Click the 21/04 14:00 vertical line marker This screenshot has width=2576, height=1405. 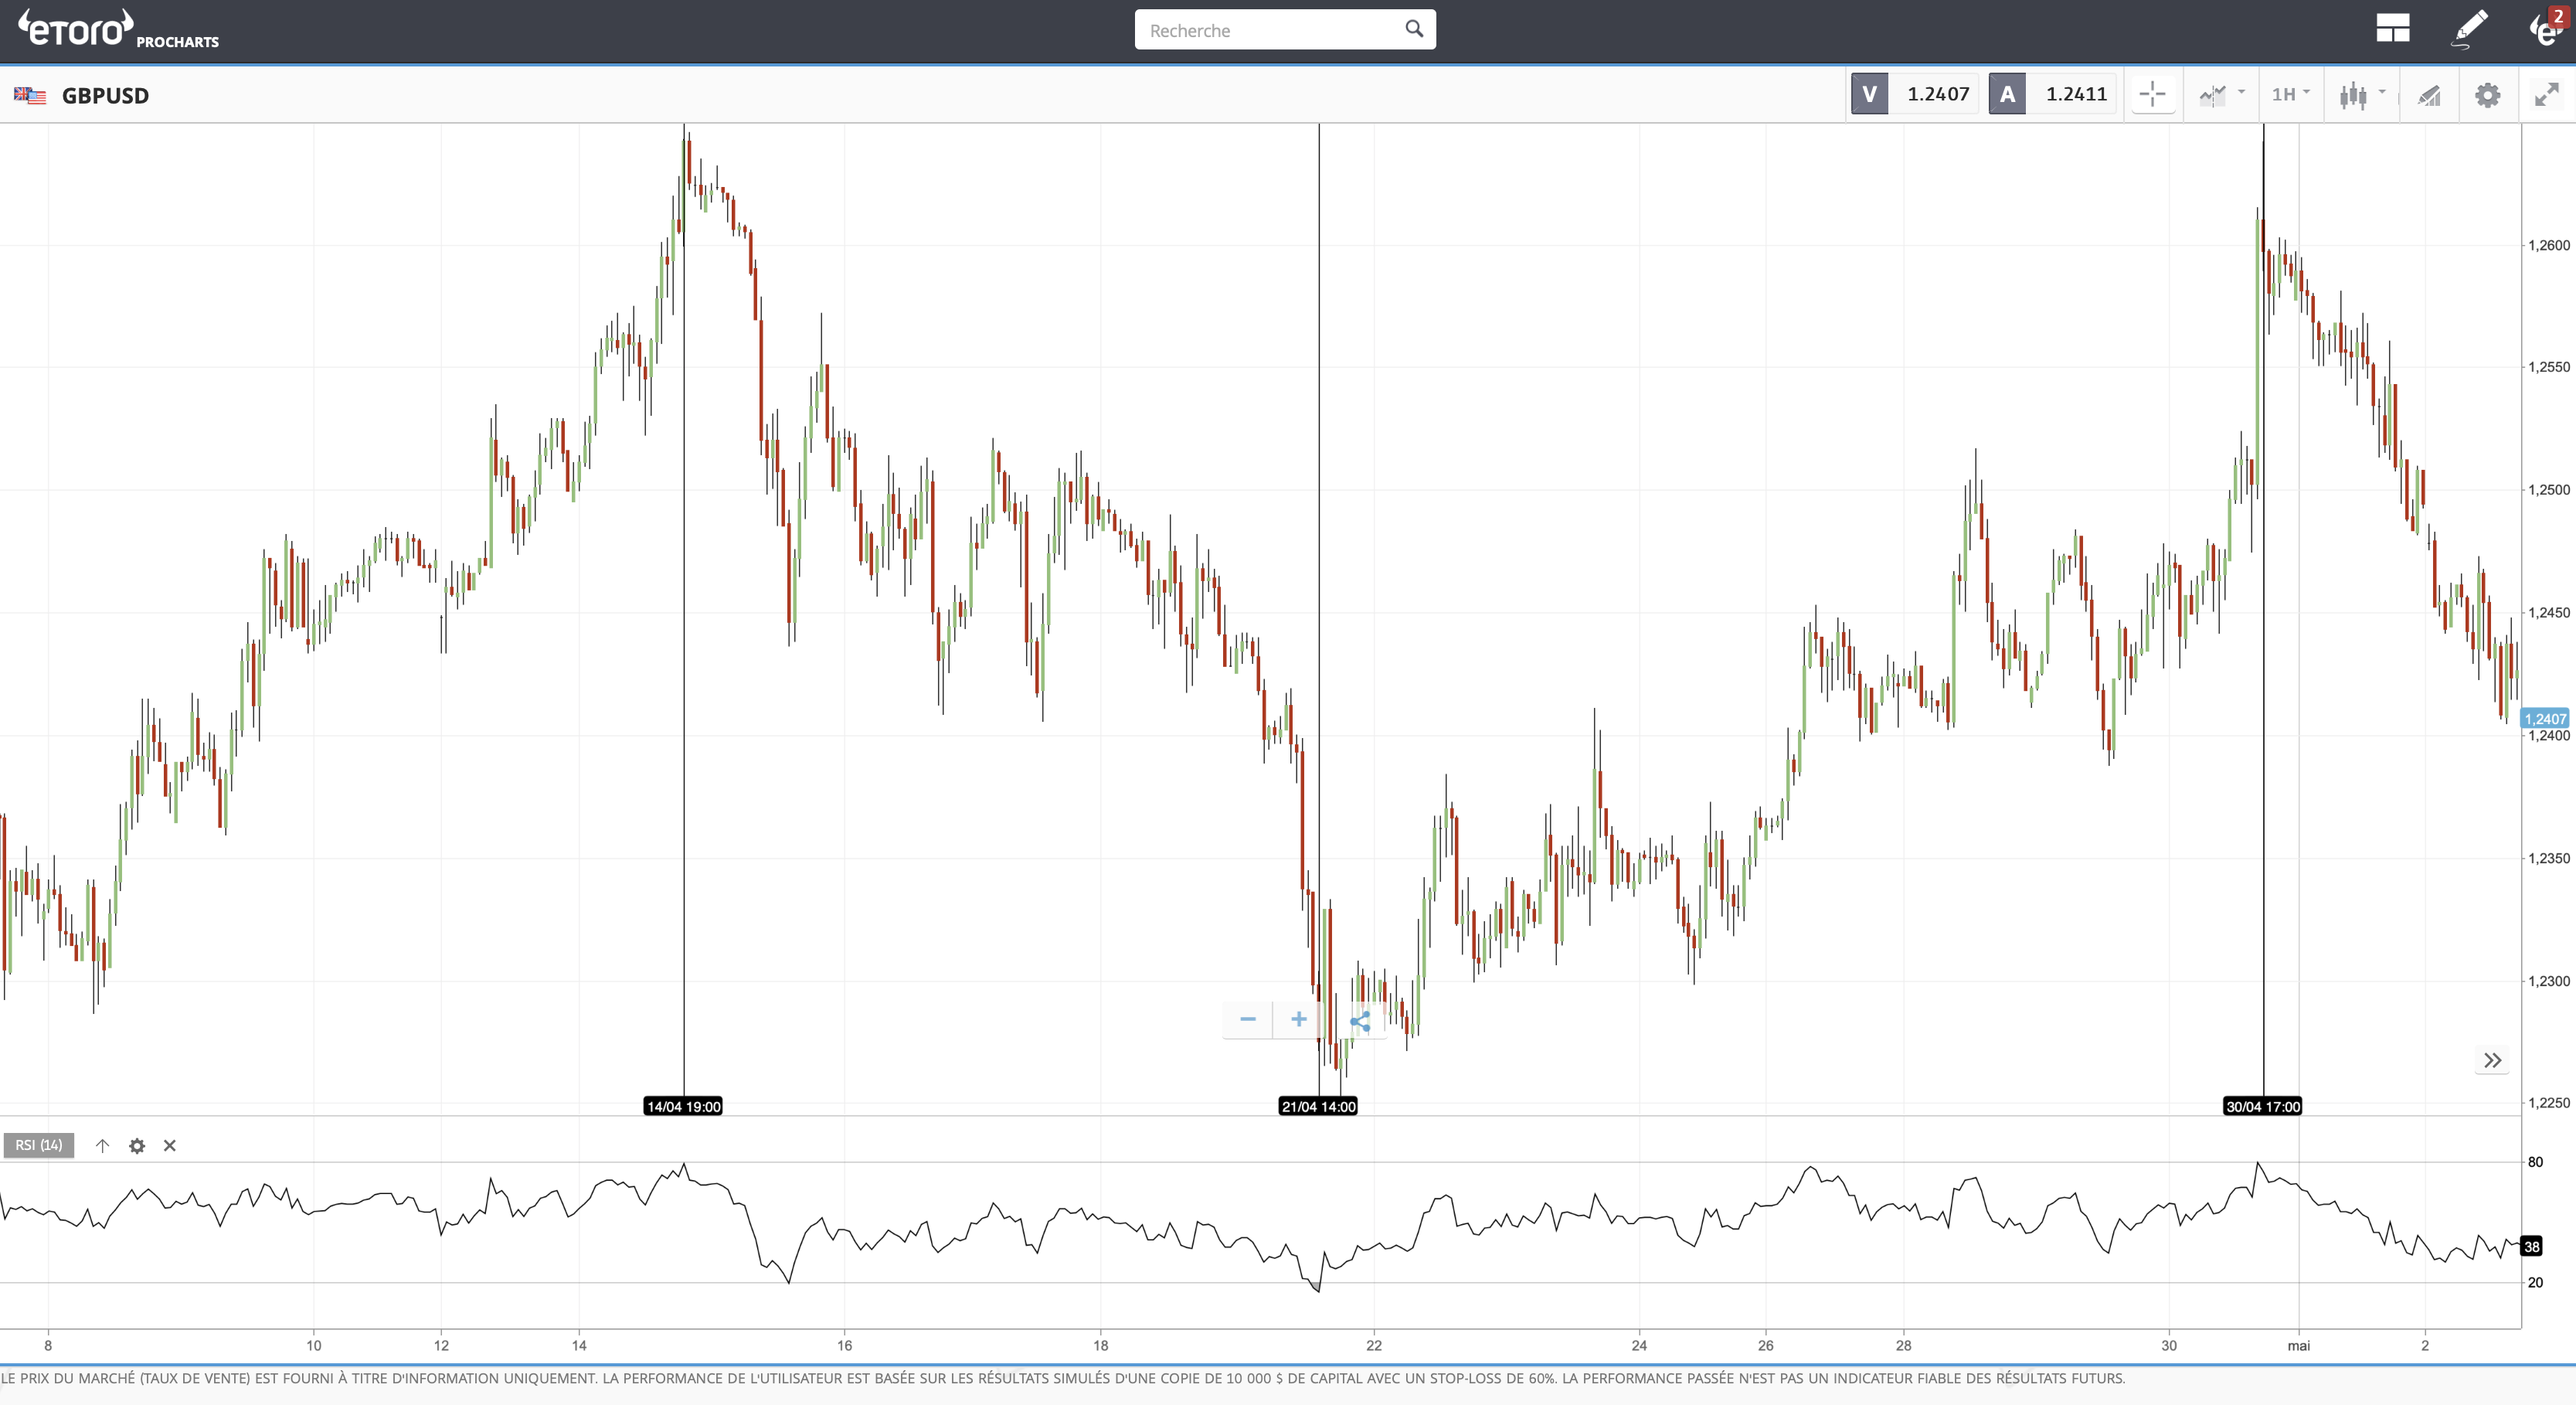(x=1318, y=1106)
